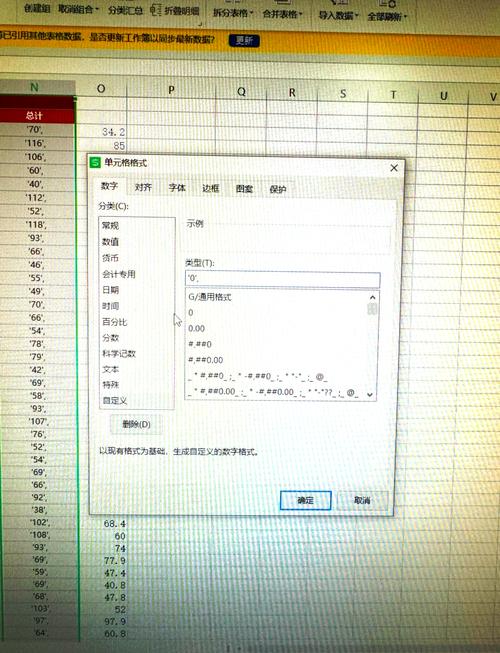500x653 pixels.
Task: Select 分数 category
Action: coord(137,338)
